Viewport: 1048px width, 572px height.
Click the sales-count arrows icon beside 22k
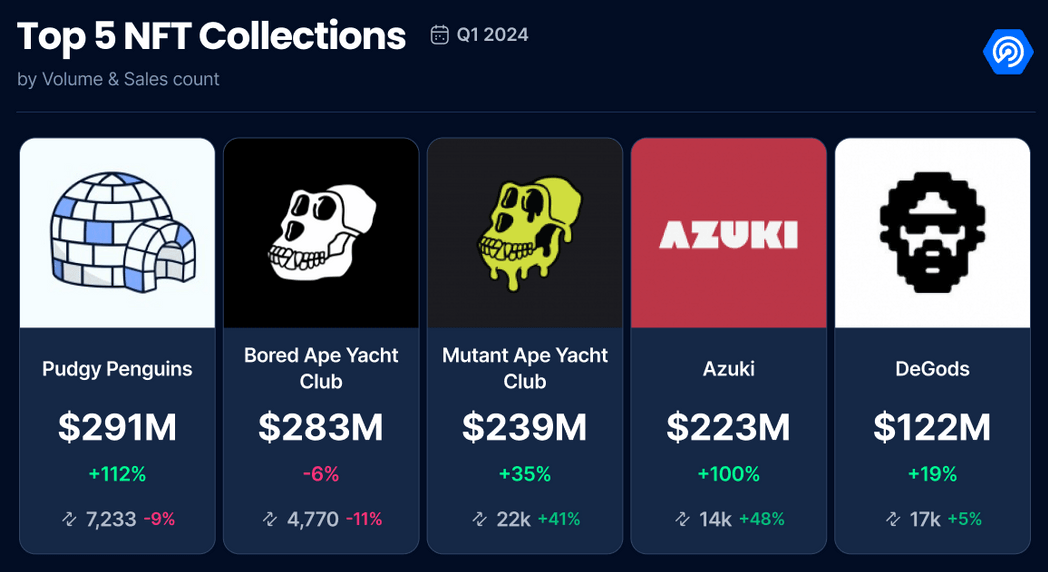coord(480,519)
